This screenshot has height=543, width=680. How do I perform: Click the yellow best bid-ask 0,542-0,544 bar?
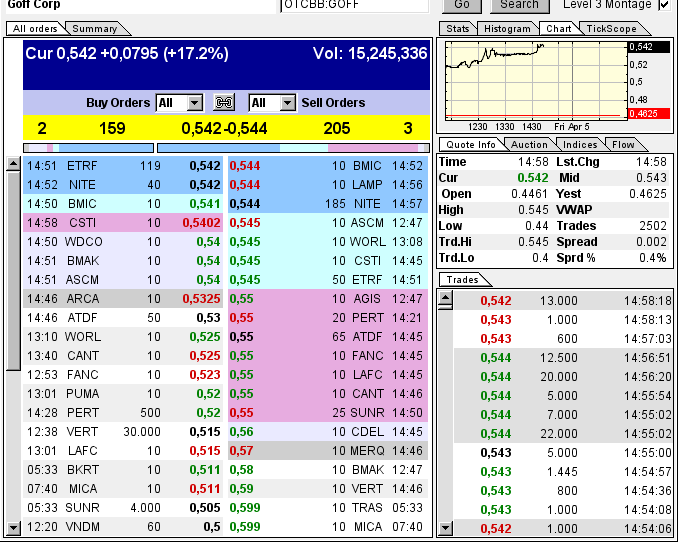(x=226, y=128)
